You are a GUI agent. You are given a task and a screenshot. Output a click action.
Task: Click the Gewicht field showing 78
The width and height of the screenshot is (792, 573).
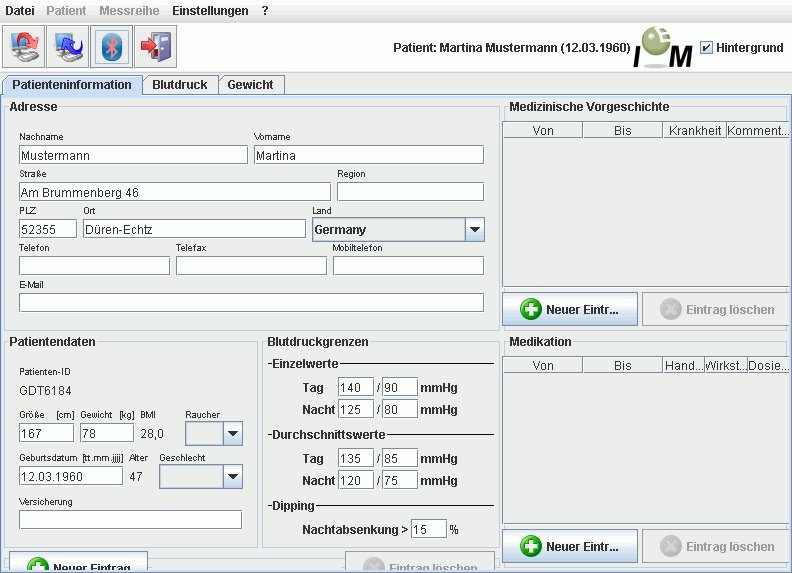(107, 433)
